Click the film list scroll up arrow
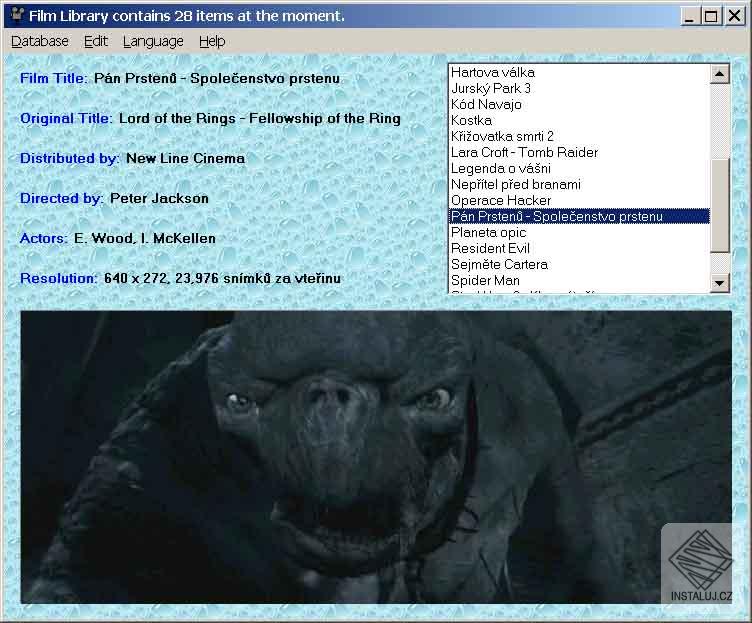 [719, 74]
